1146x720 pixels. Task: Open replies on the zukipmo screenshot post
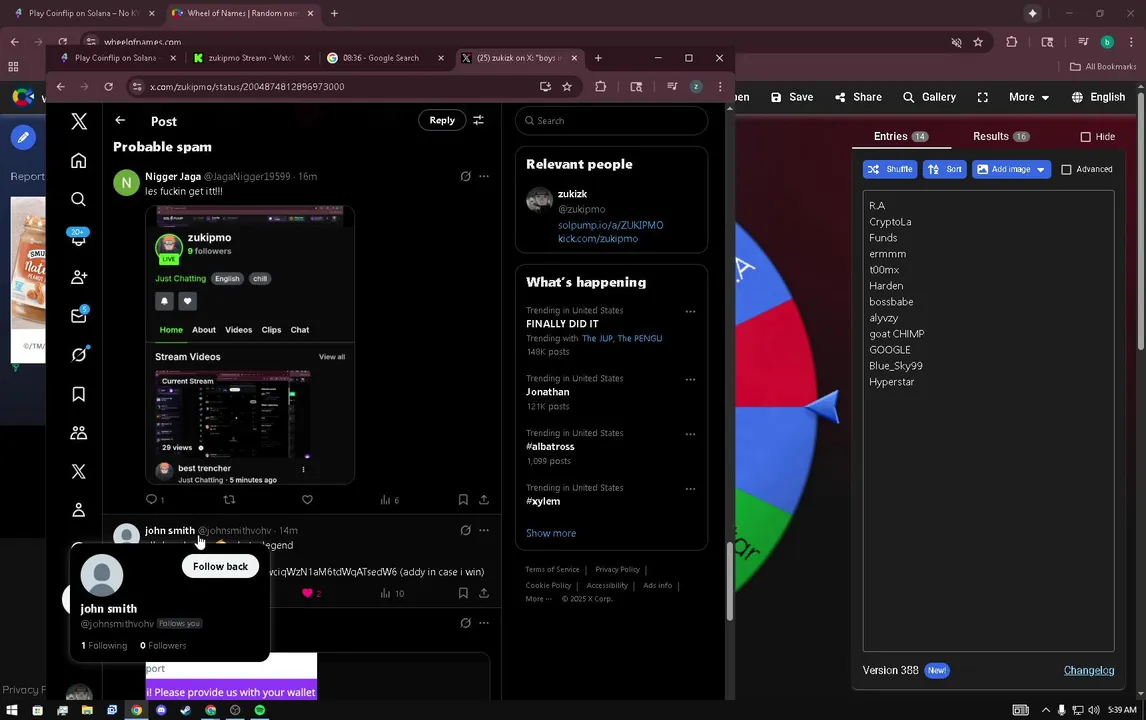(x=154, y=500)
